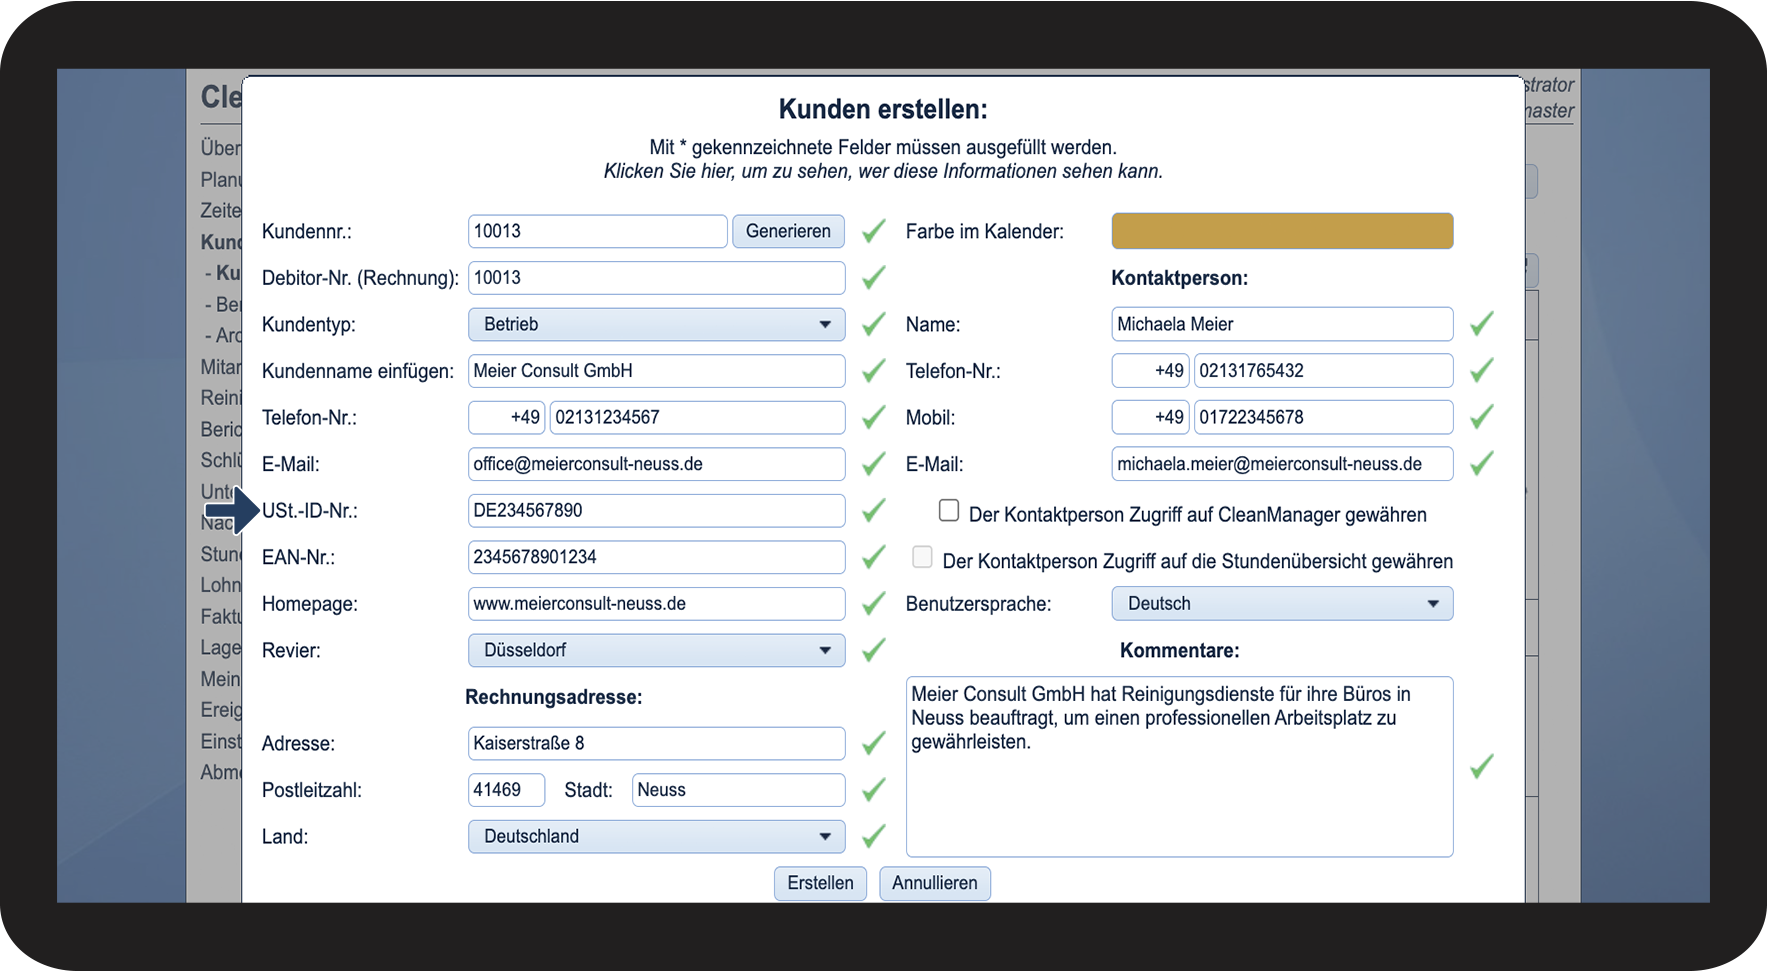Click the green checkmark beside Kundennr. field
The image size is (1767, 971).
[873, 231]
